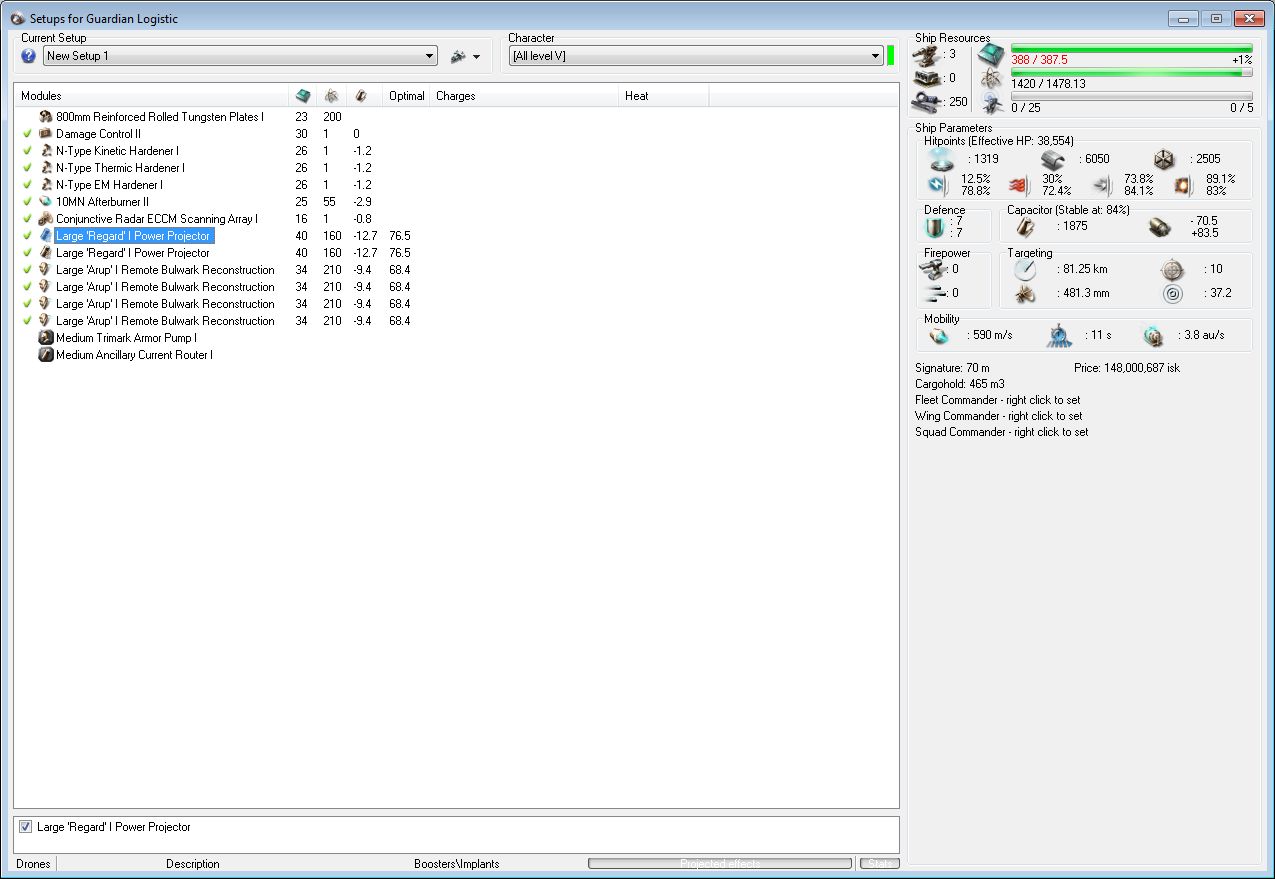Select the Medium Ancillary Current Router I row
Image resolution: width=1275 pixels, height=879 pixels.
134,355
